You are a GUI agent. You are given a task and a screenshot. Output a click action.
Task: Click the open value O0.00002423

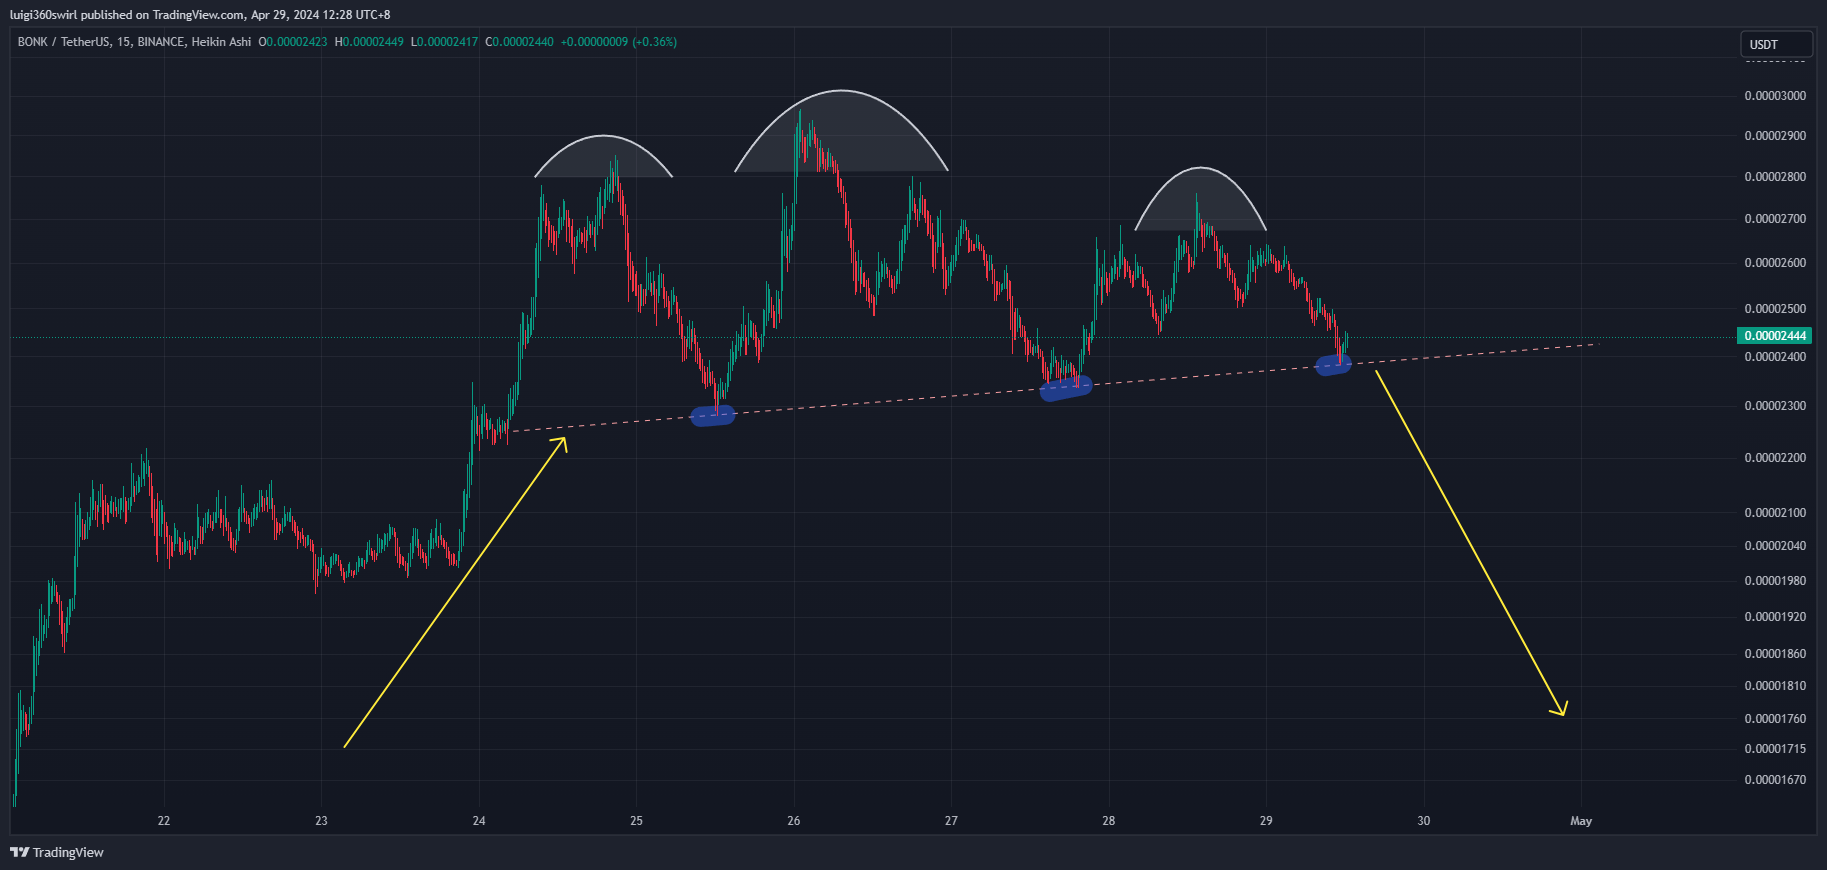[x=293, y=42]
